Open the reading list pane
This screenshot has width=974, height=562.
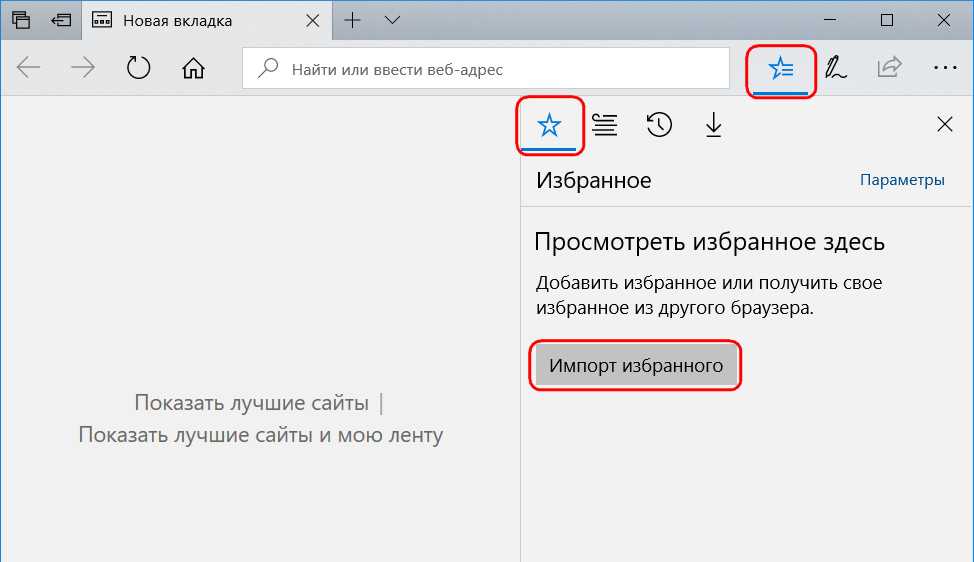[x=604, y=125]
